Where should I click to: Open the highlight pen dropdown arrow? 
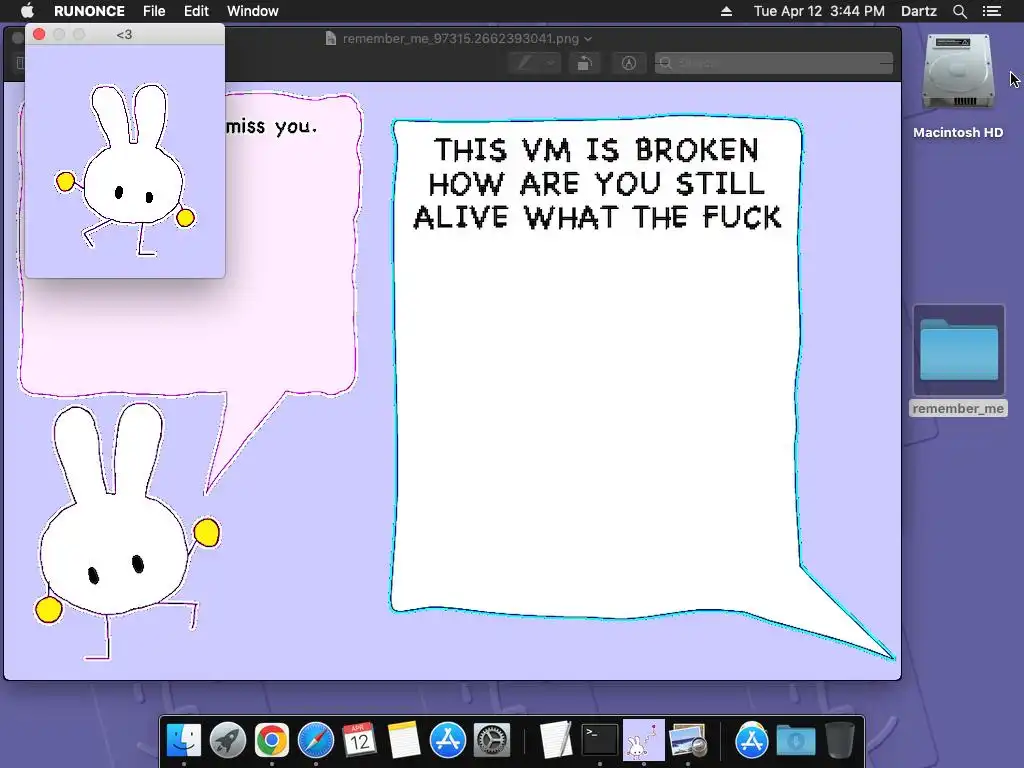(551, 63)
